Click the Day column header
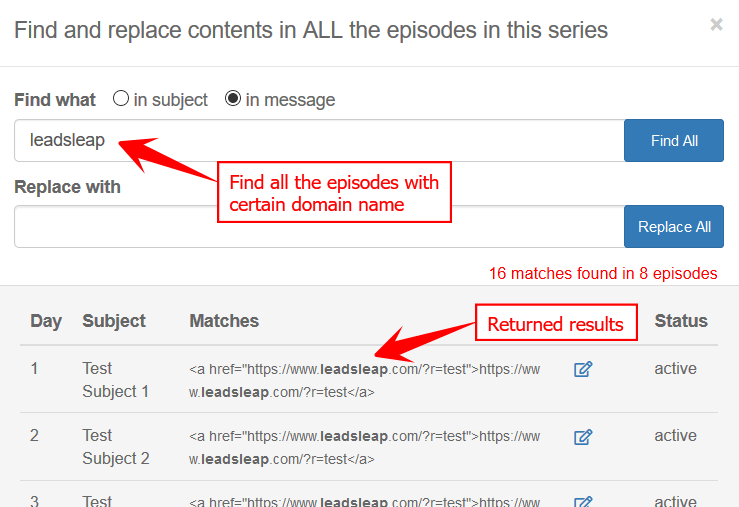 (x=46, y=321)
